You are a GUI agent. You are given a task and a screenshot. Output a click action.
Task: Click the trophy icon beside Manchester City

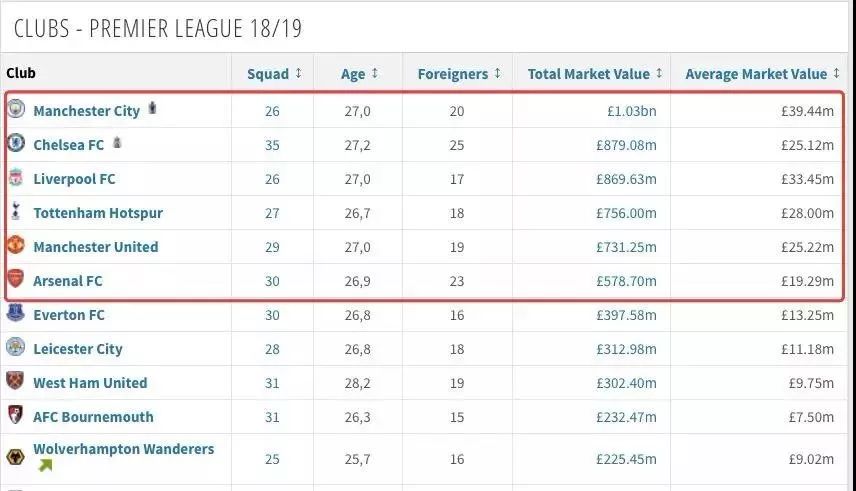(152, 107)
